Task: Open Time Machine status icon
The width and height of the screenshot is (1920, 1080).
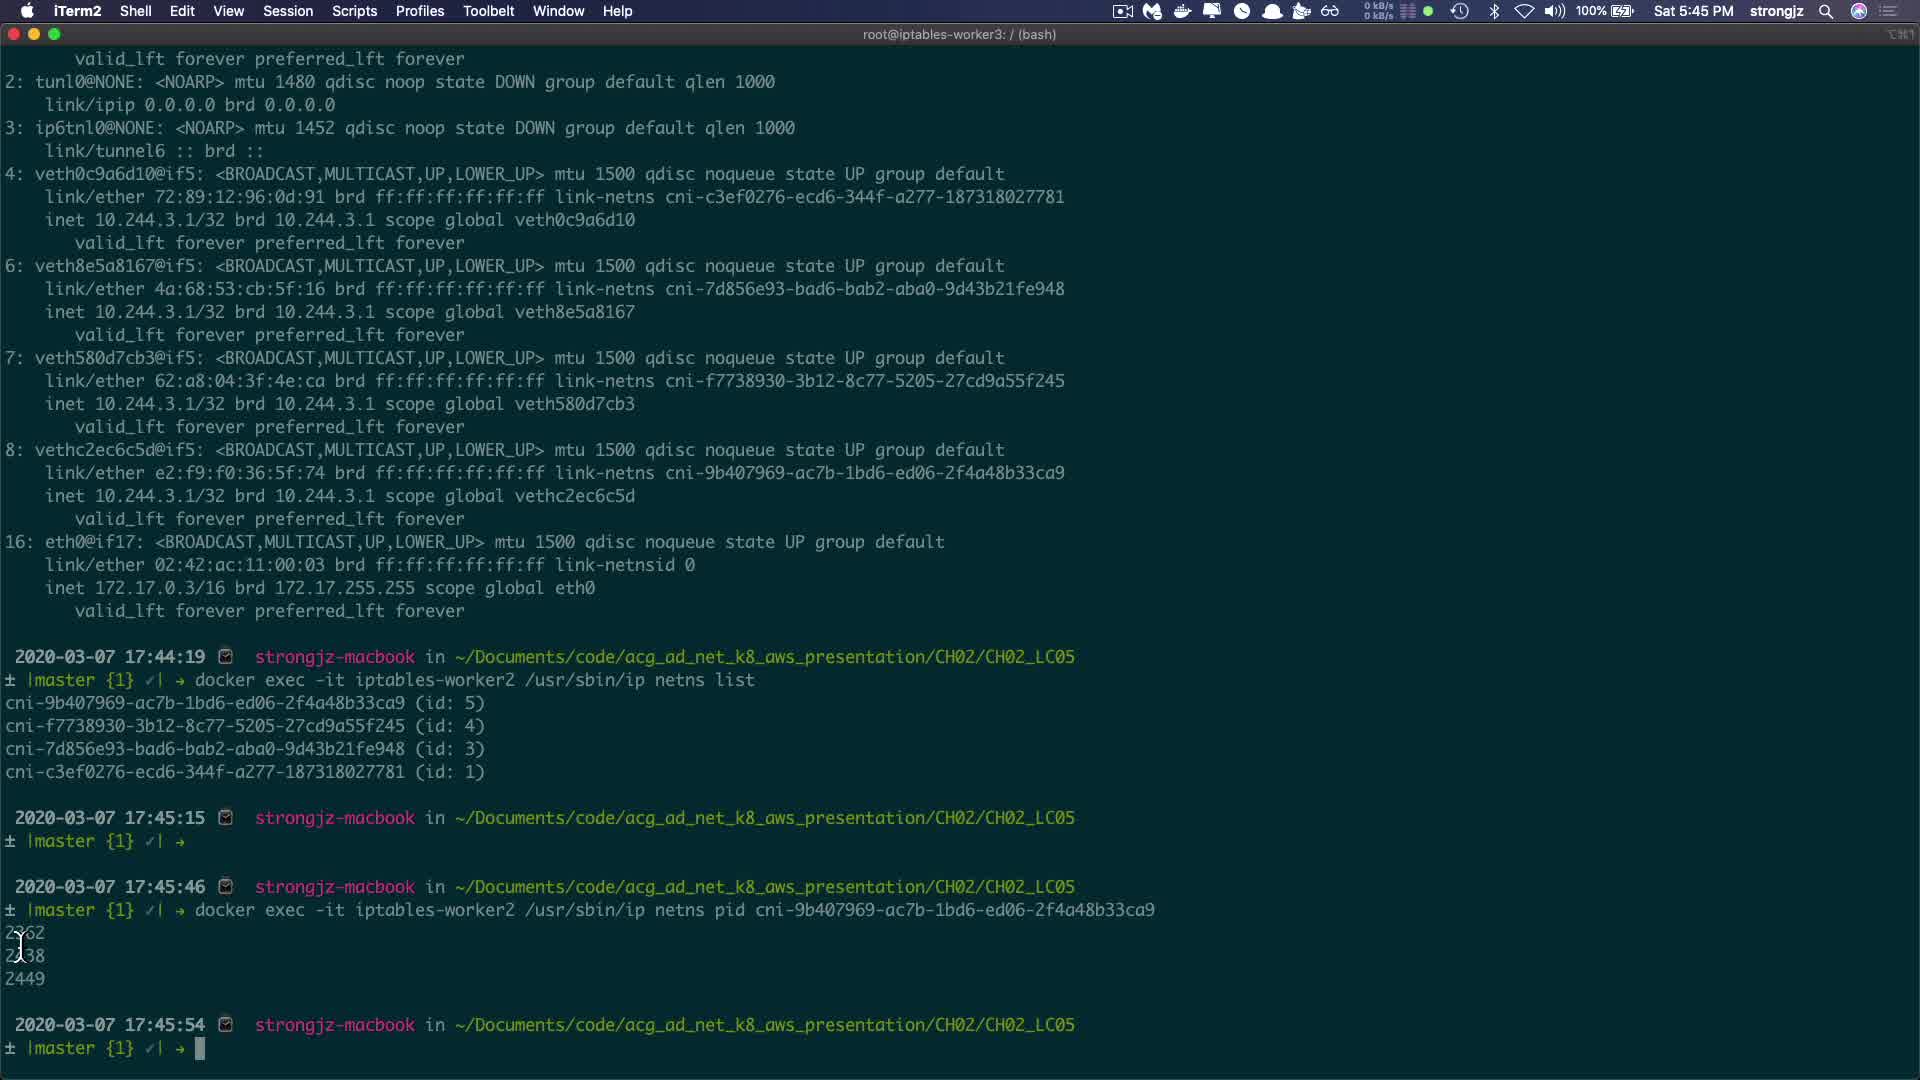Action: [x=1459, y=11]
